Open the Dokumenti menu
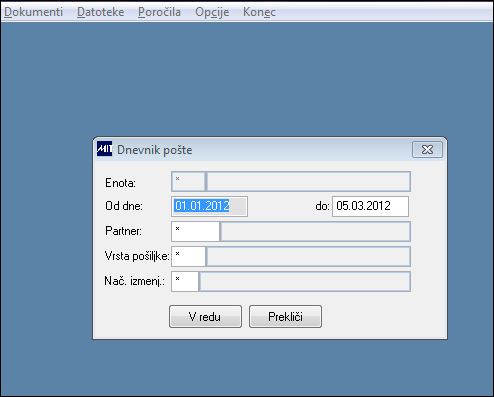 tap(34, 12)
